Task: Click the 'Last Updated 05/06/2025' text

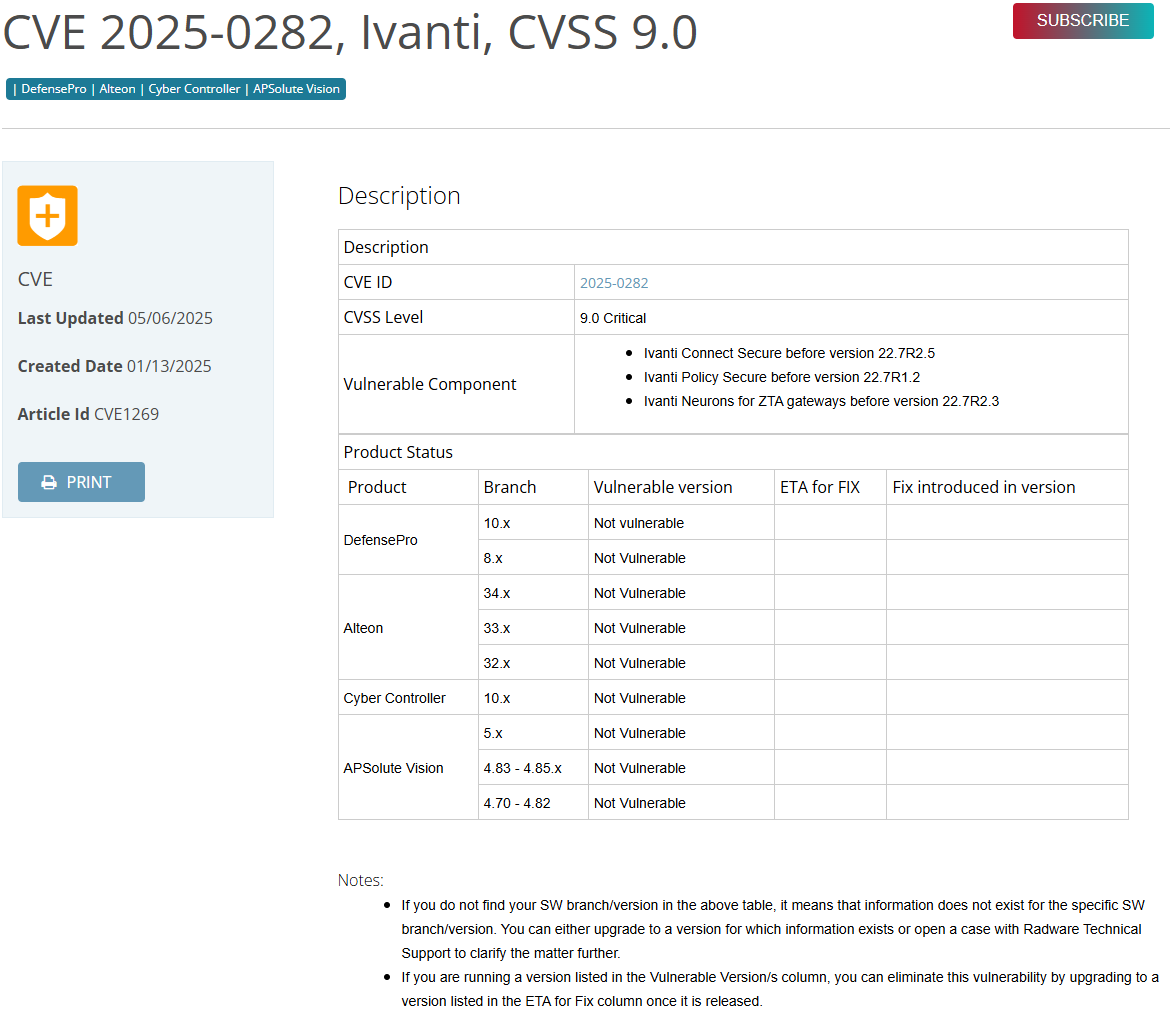Action: click(x=115, y=318)
